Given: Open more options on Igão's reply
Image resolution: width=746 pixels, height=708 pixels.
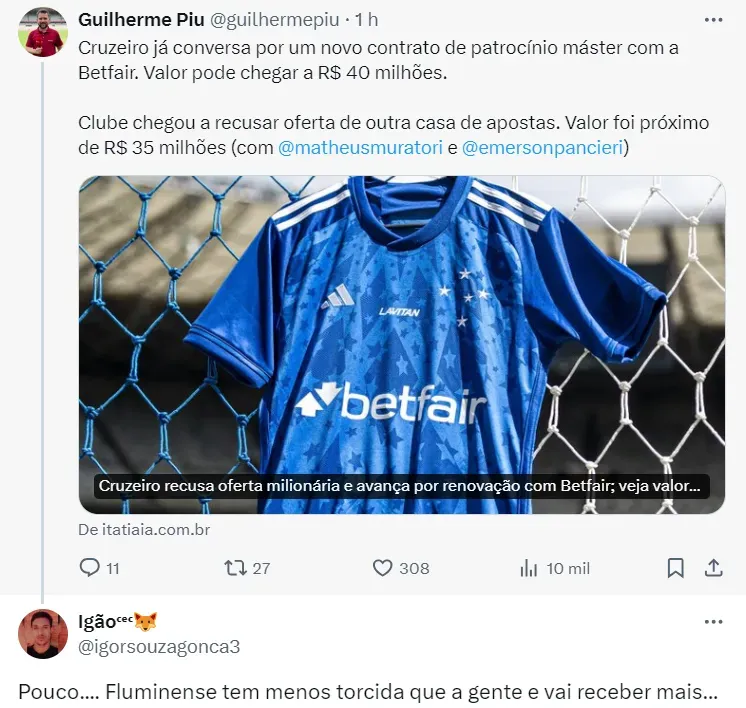Looking at the screenshot, I should [714, 622].
